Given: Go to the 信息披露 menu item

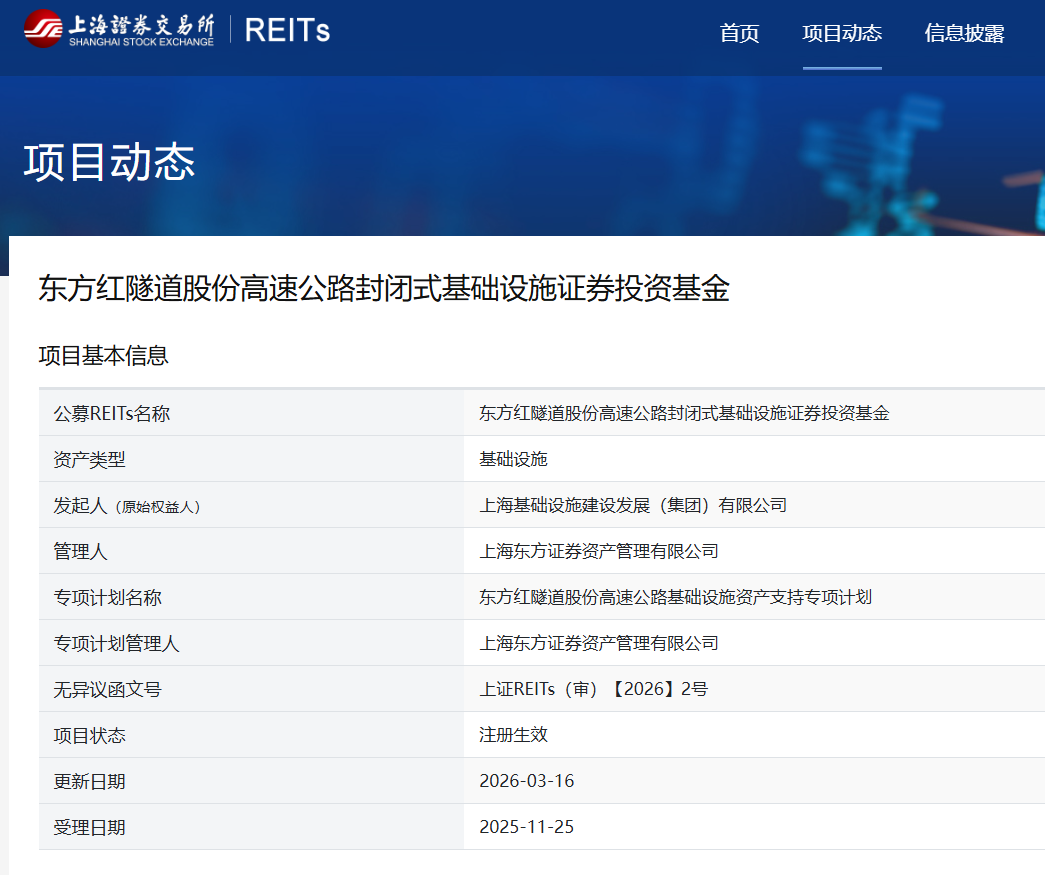Looking at the screenshot, I should click(964, 33).
